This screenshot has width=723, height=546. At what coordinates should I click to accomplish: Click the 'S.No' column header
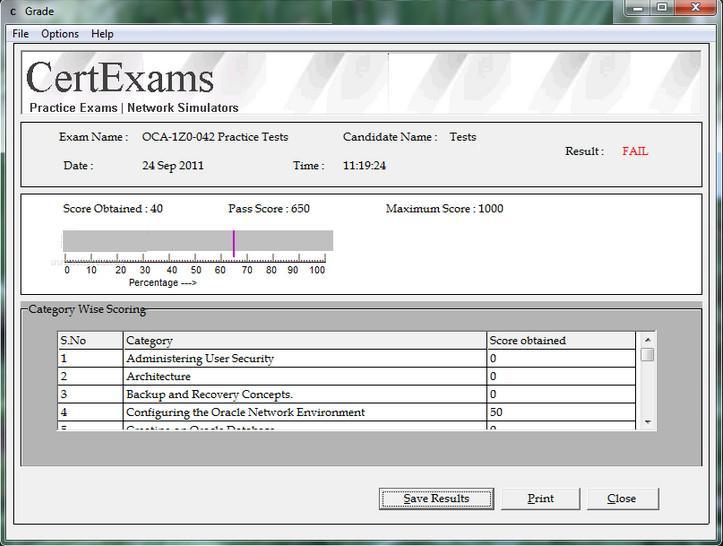[90, 341]
